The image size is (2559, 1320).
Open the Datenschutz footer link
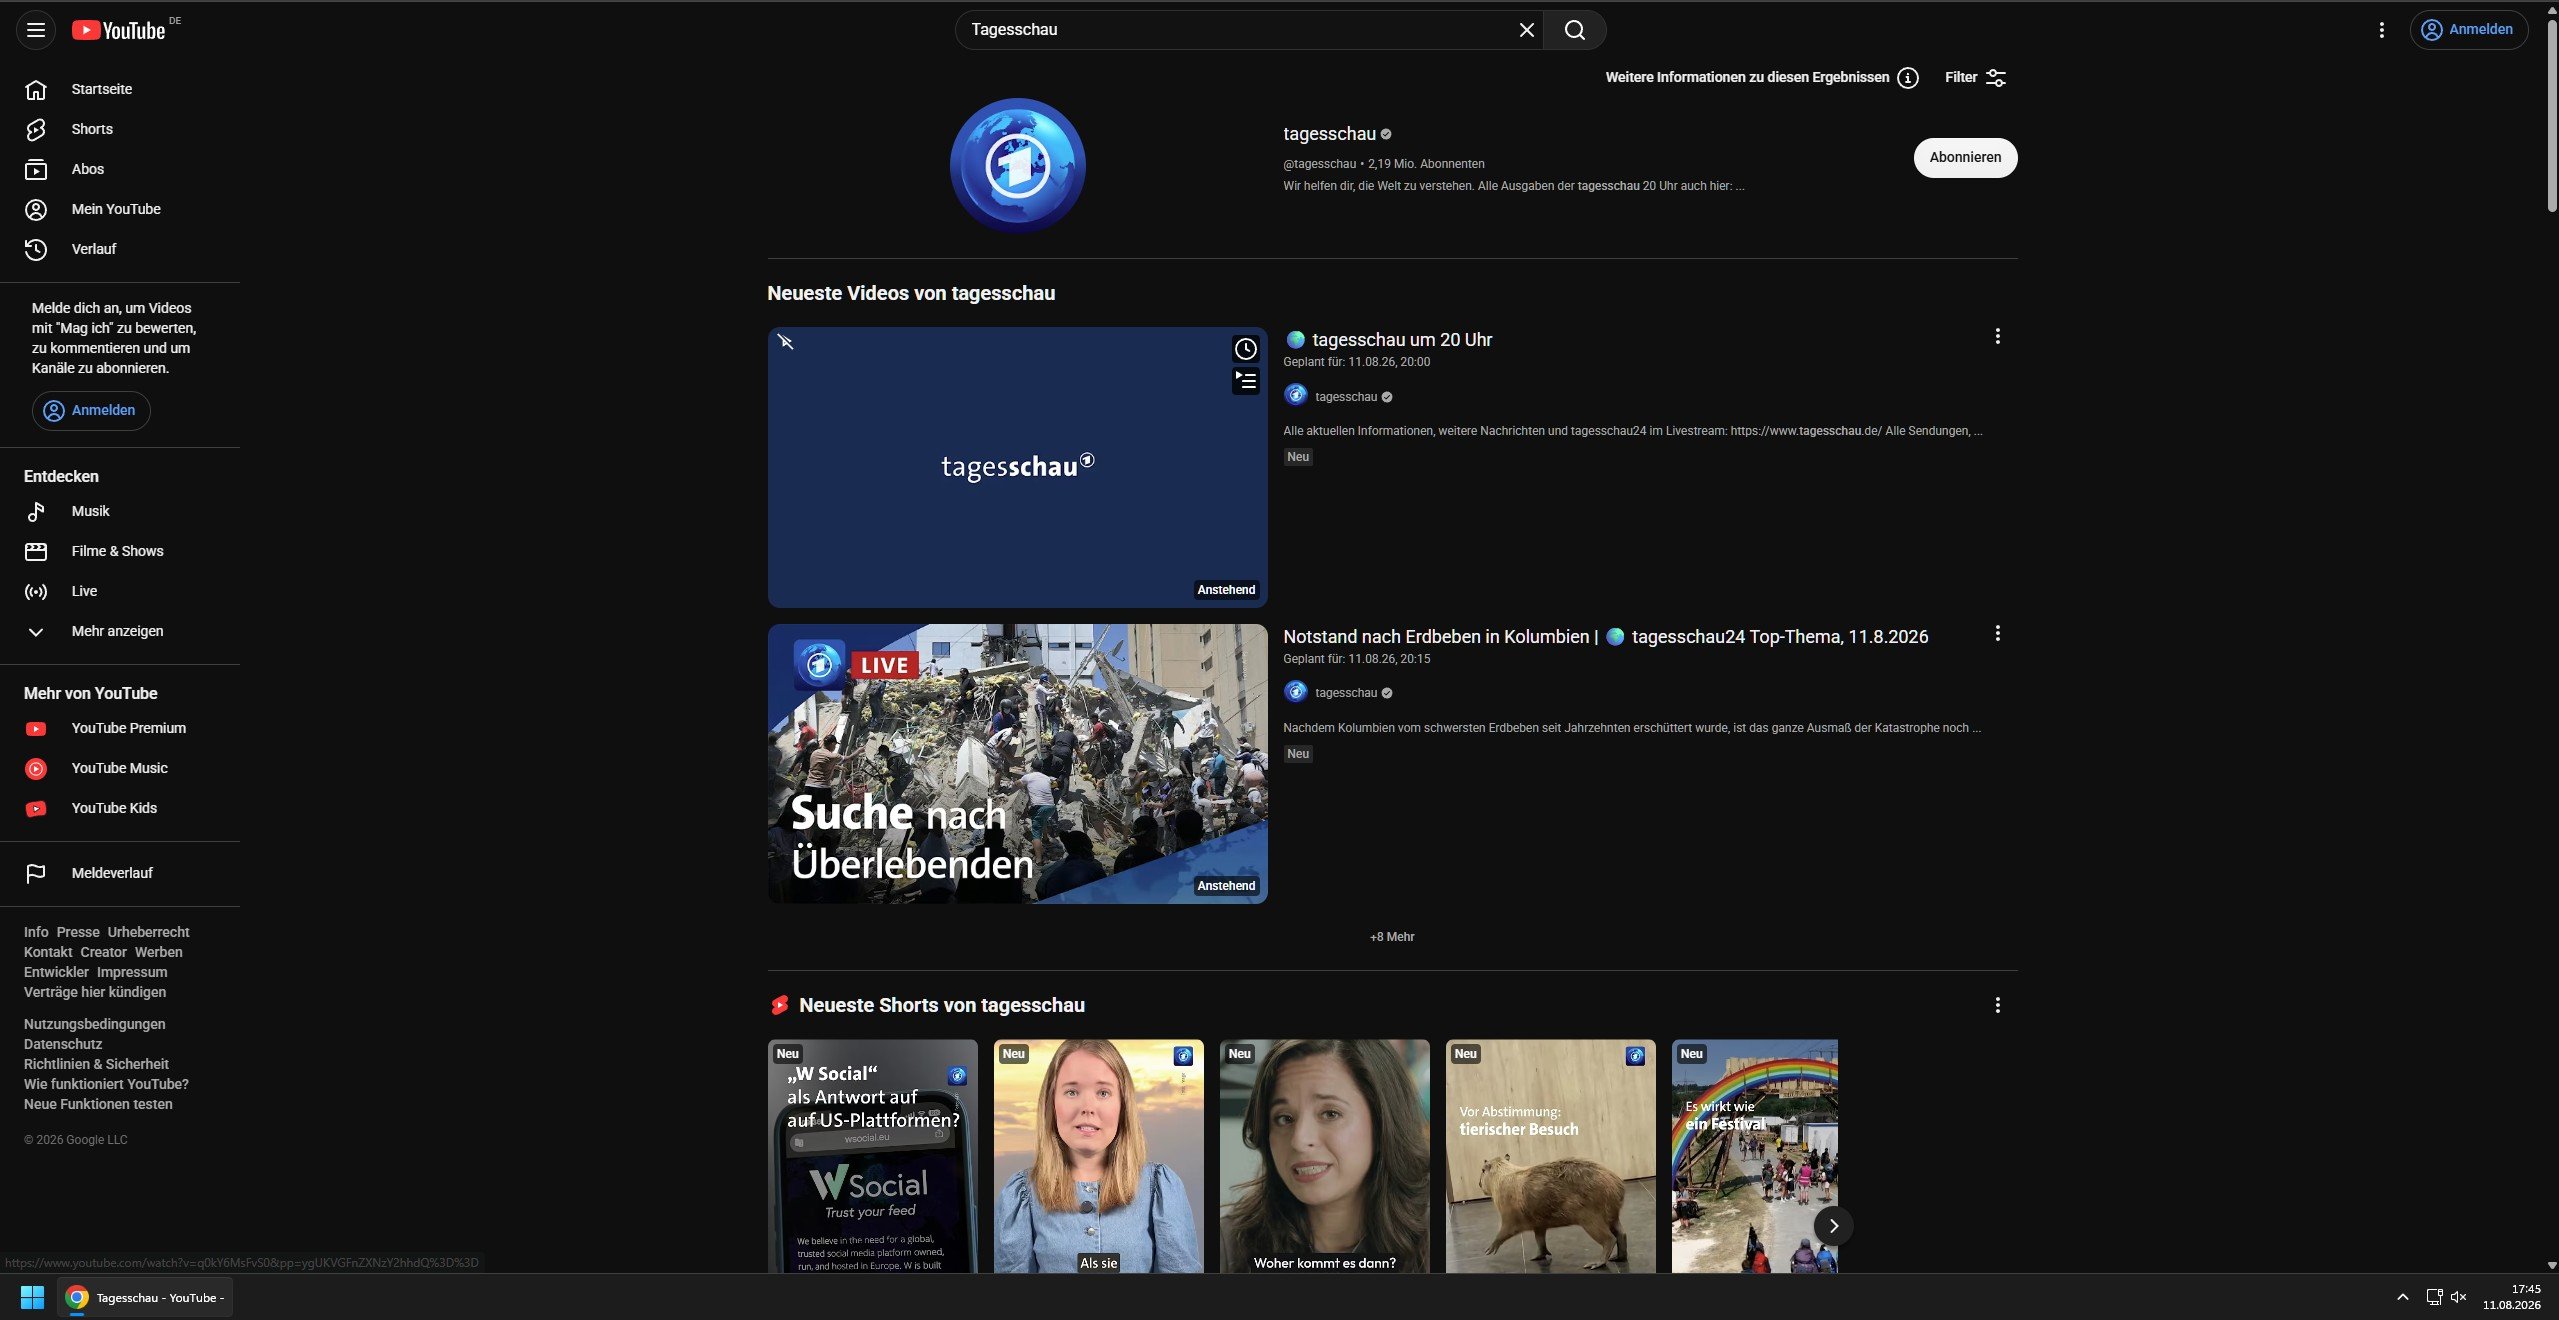[x=63, y=1044]
